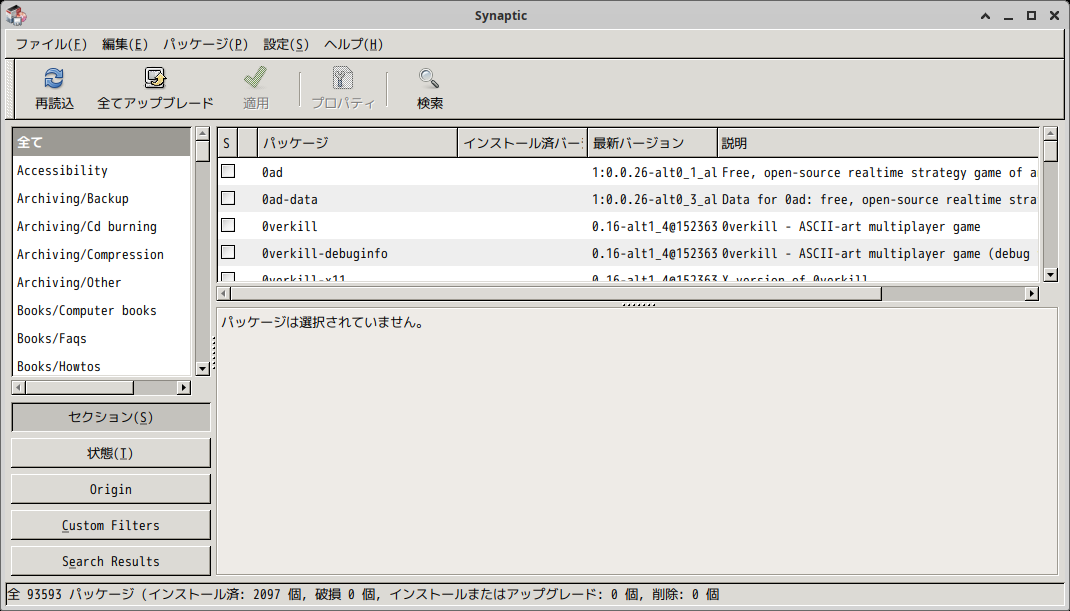Select the 0ad-data package name
Image resolution: width=1070 pixels, height=611 pixels.
click(x=290, y=199)
